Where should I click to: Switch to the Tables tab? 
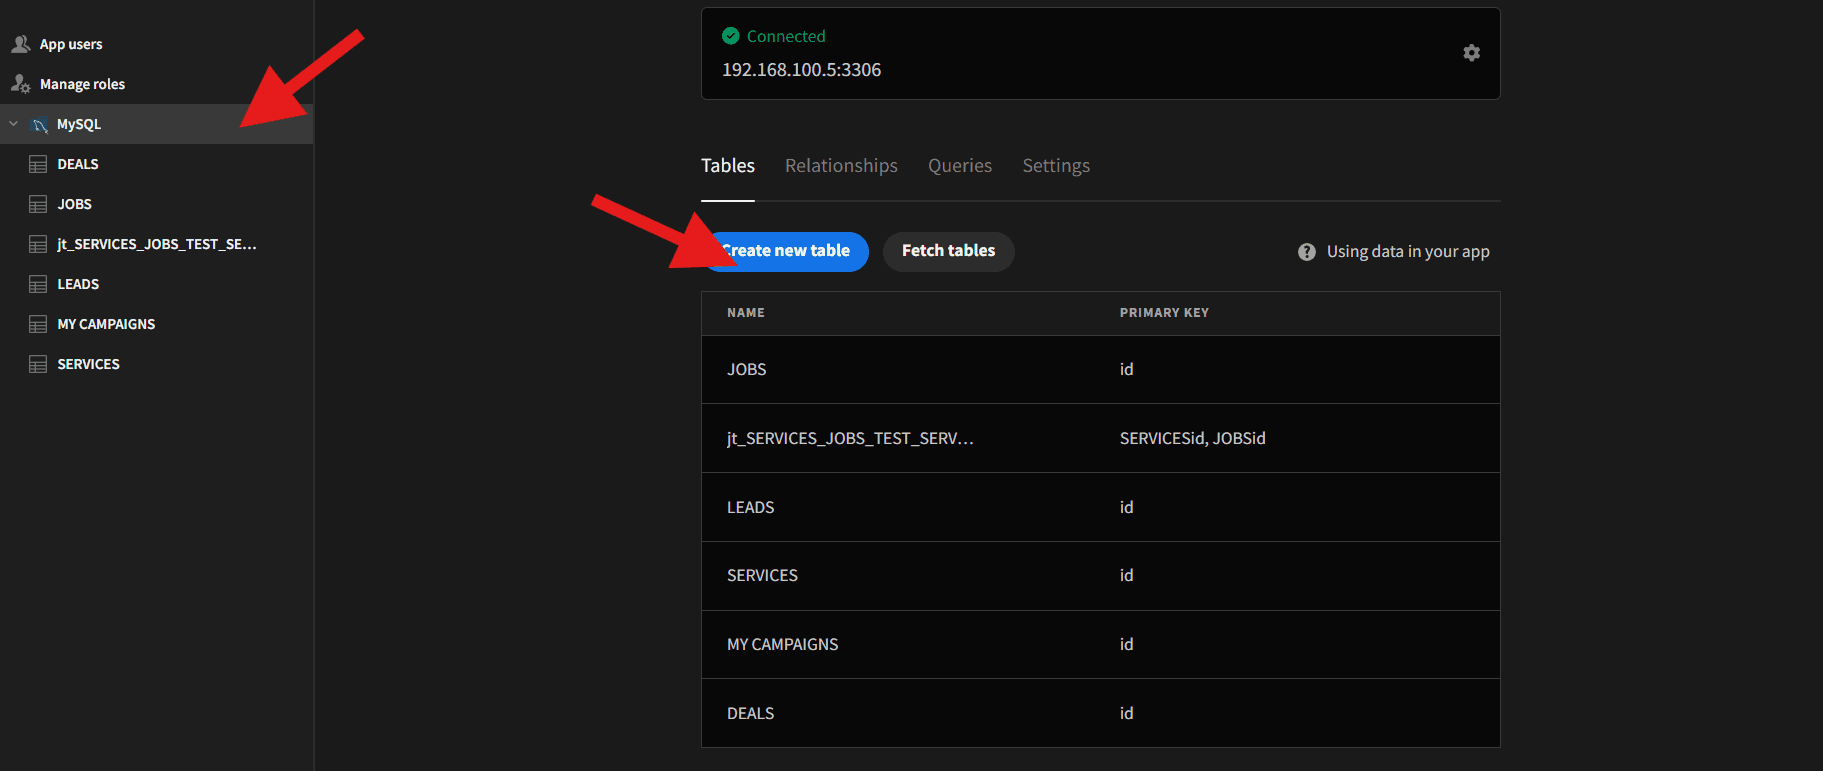pyautogui.click(x=728, y=166)
